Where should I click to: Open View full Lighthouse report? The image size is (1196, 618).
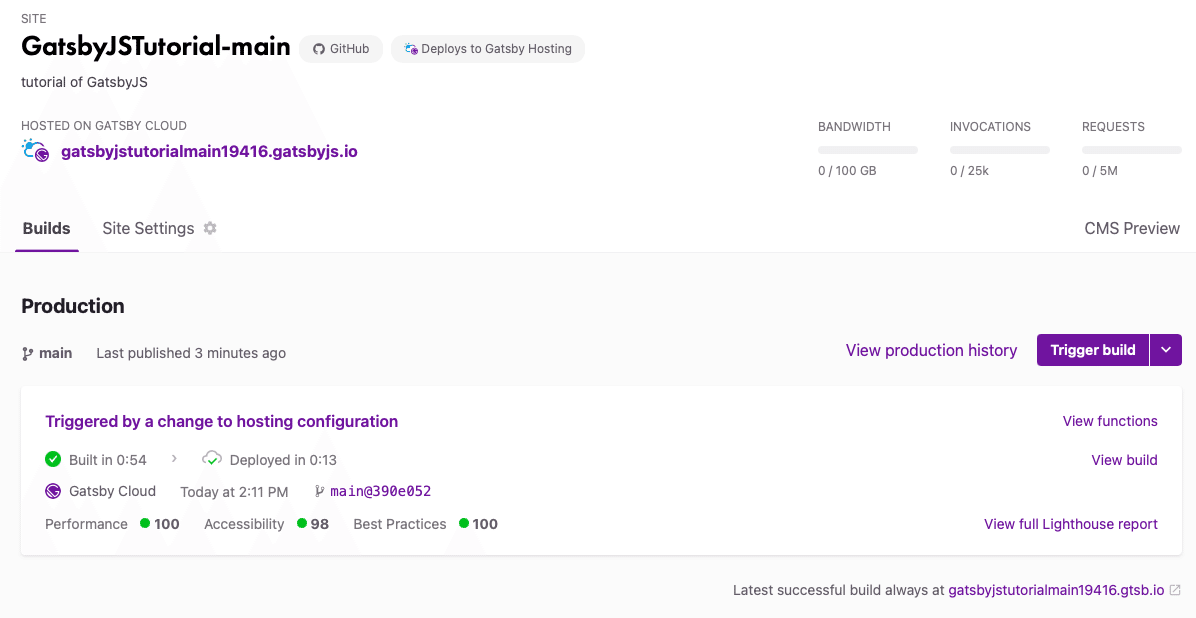(x=1070, y=524)
